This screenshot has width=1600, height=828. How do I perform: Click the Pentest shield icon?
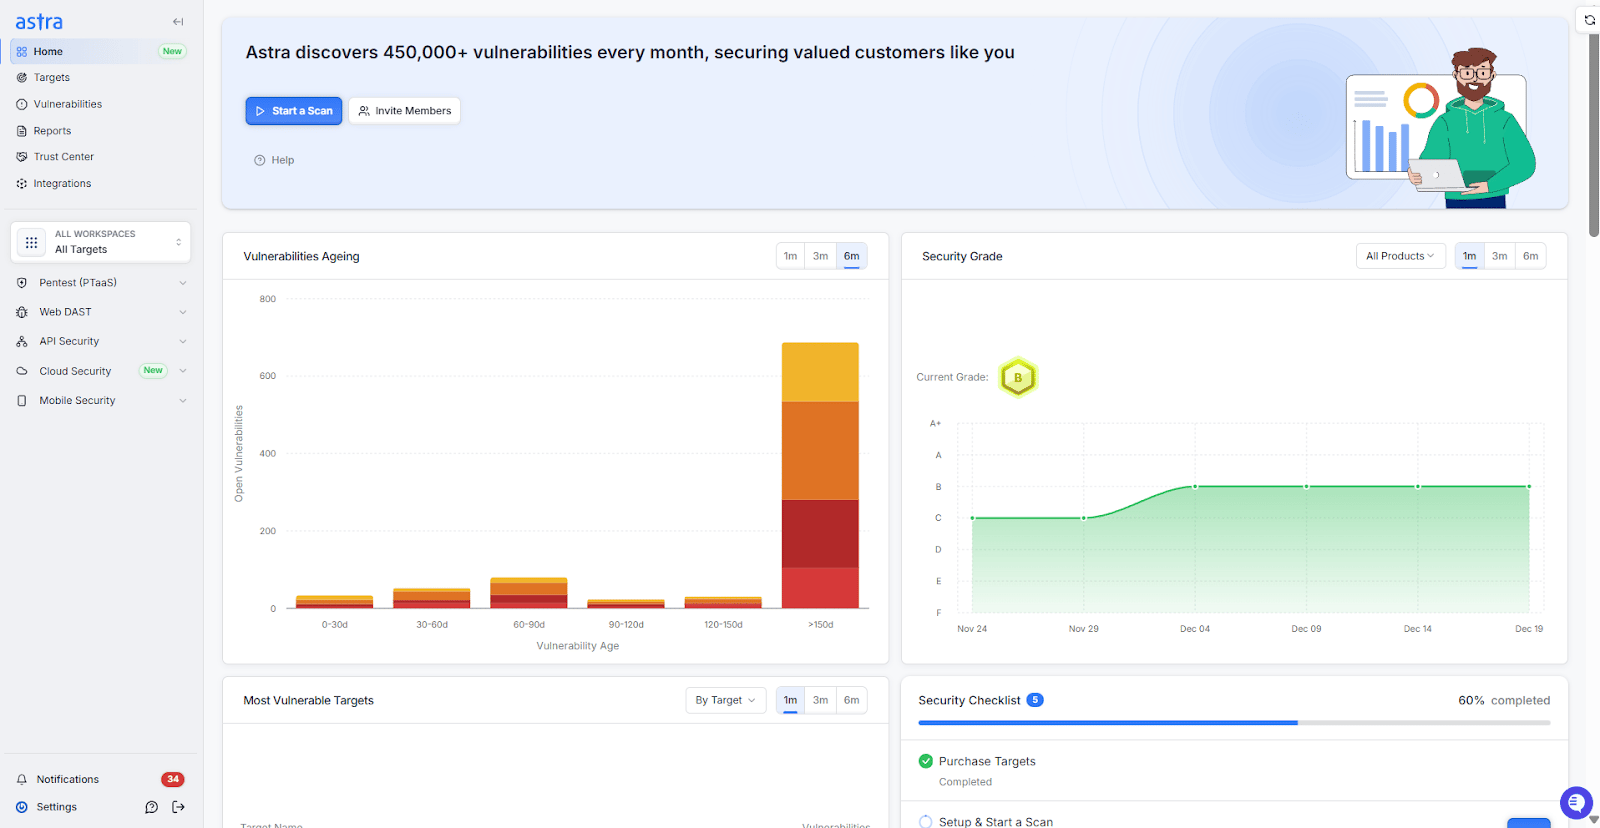(22, 283)
